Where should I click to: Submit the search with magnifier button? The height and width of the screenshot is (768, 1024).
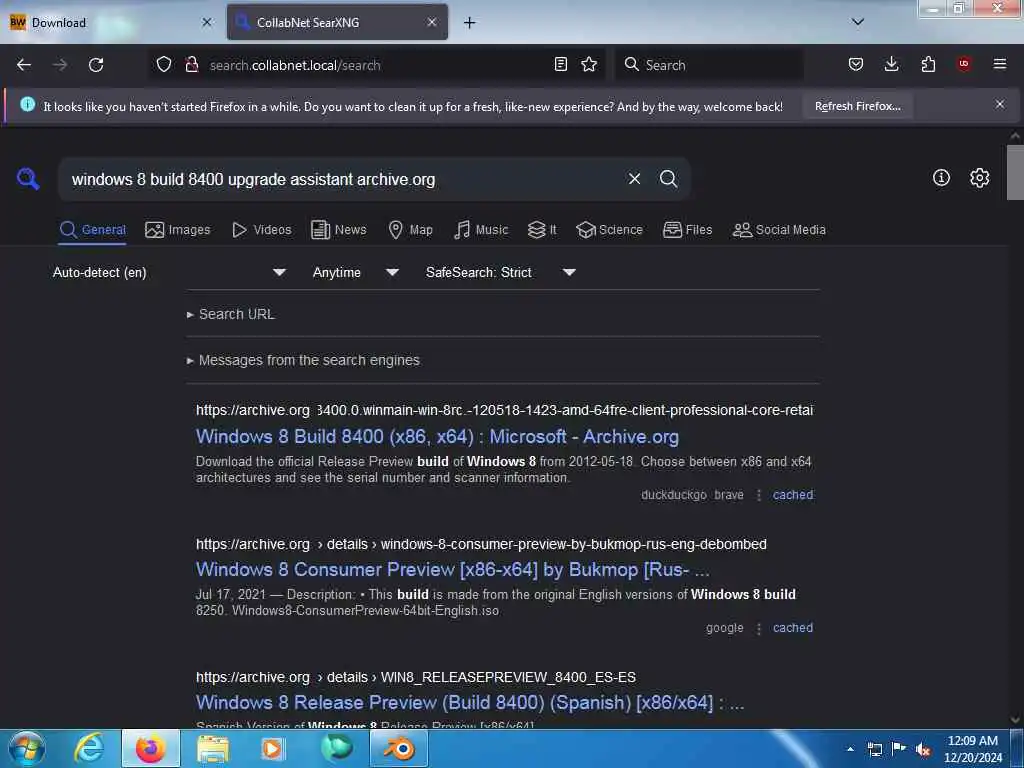pyautogui.click(x=668, y=179)
